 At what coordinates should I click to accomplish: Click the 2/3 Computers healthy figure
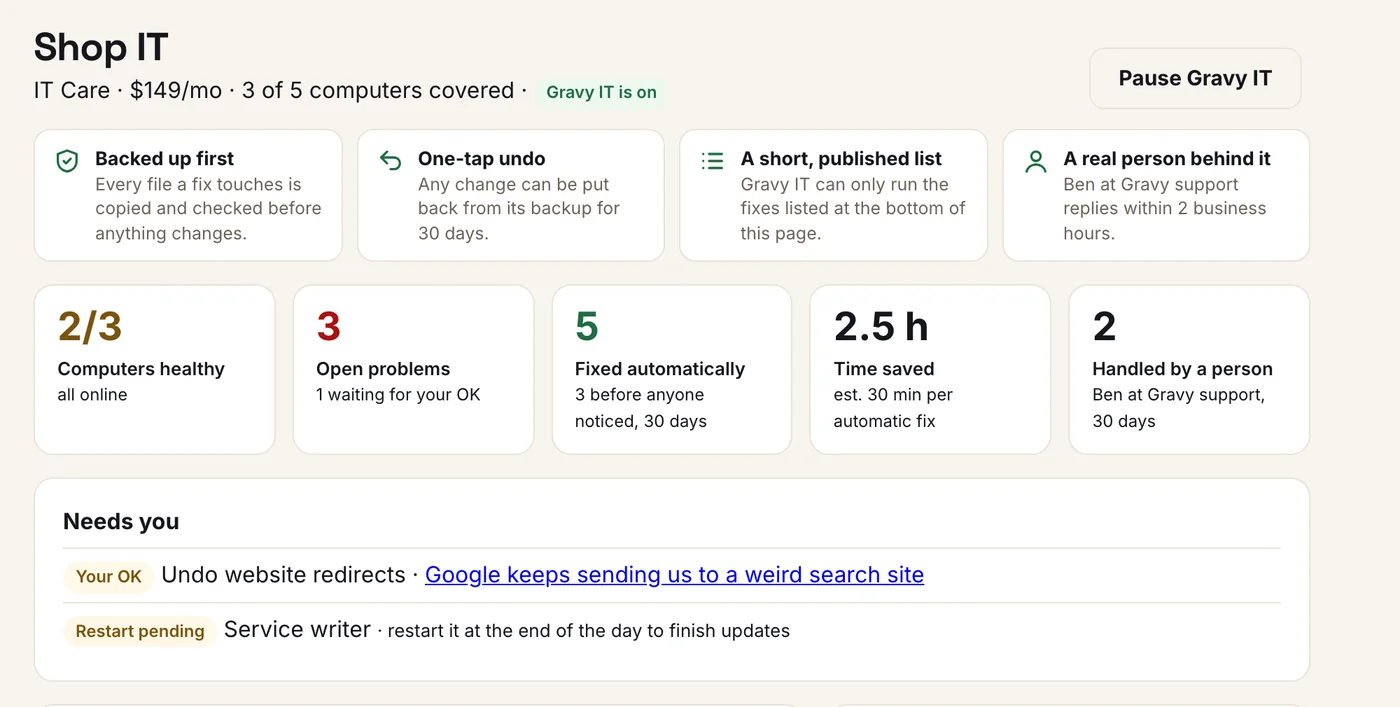90,326
